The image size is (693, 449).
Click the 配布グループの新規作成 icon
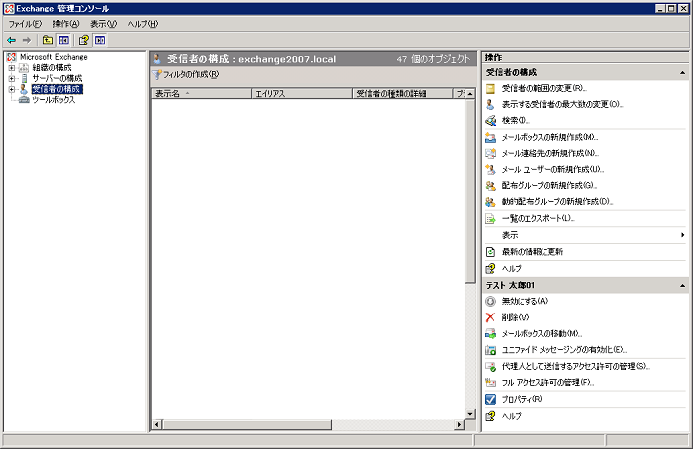[490, 186]
